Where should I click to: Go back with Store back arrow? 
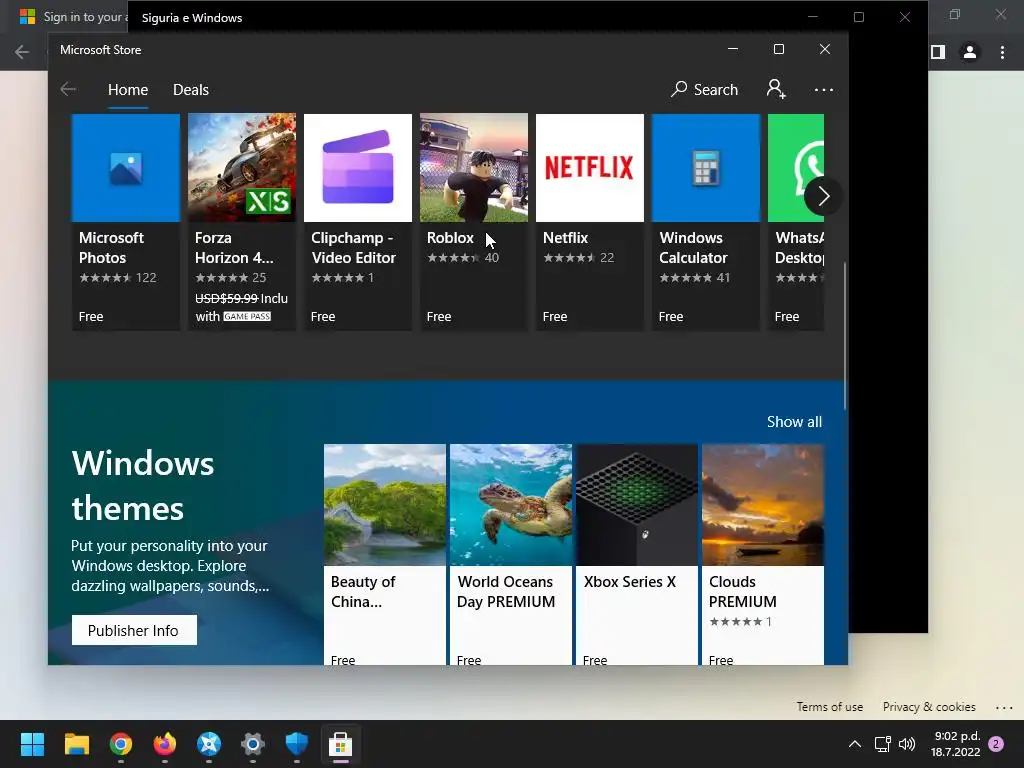(68, 89)
